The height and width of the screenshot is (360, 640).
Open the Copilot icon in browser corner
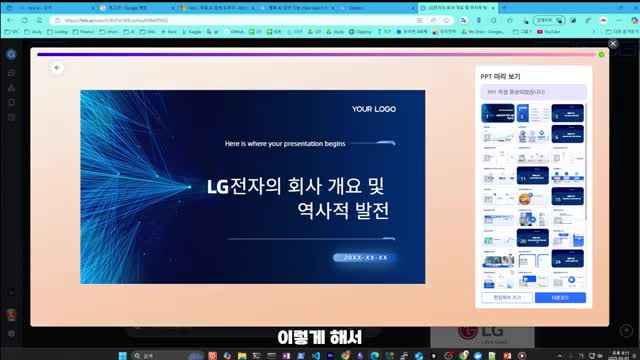pos(634,20)
